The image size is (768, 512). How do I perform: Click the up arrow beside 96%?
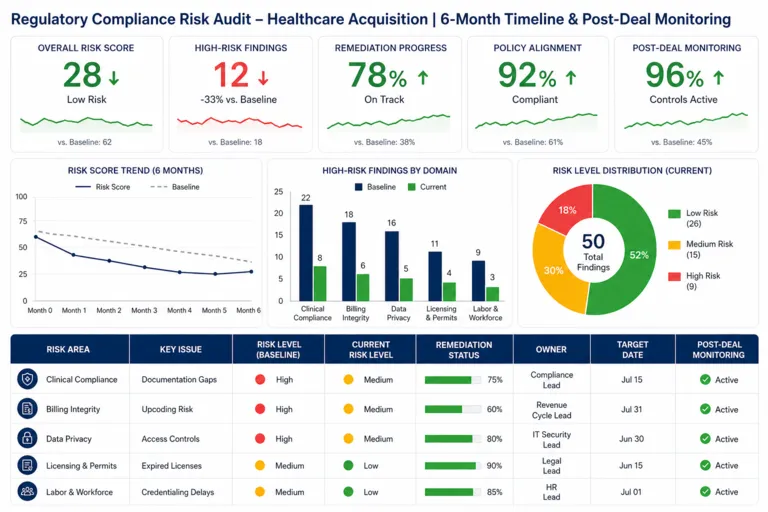(x=719, y=77)
